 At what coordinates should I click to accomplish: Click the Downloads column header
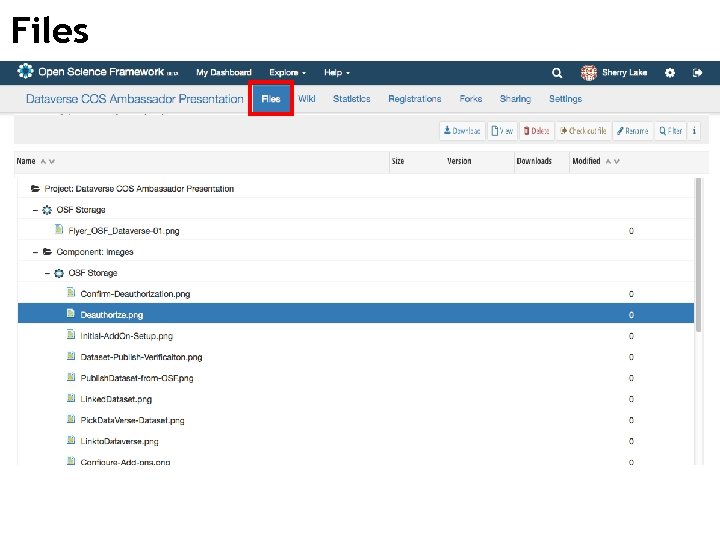(x=534, y=161)
